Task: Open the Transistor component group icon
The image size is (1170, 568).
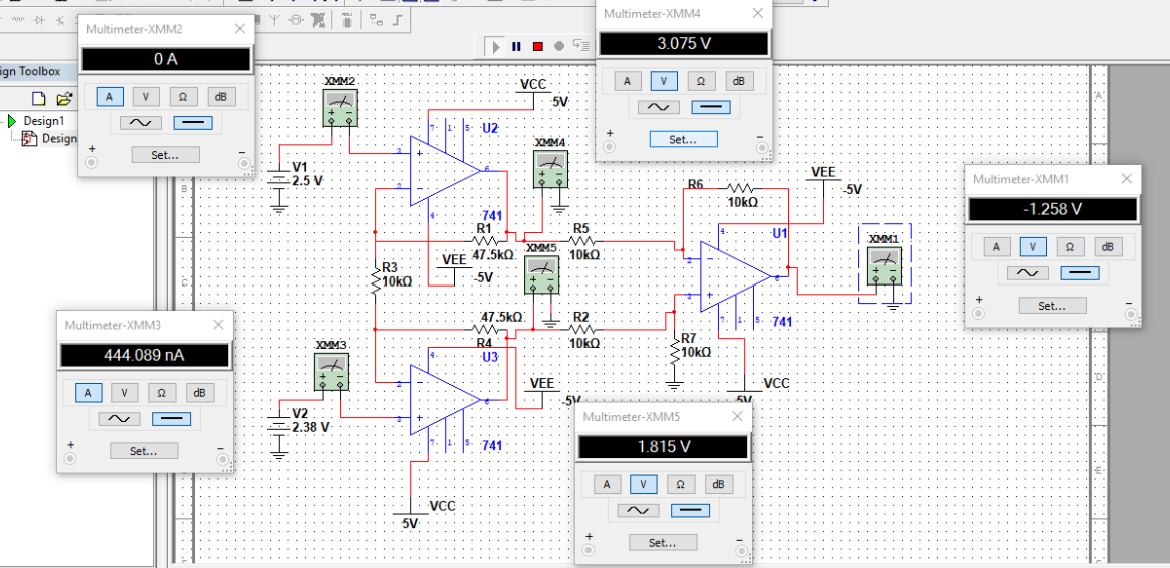Action: pyautogui.click(x=60, y=19)
